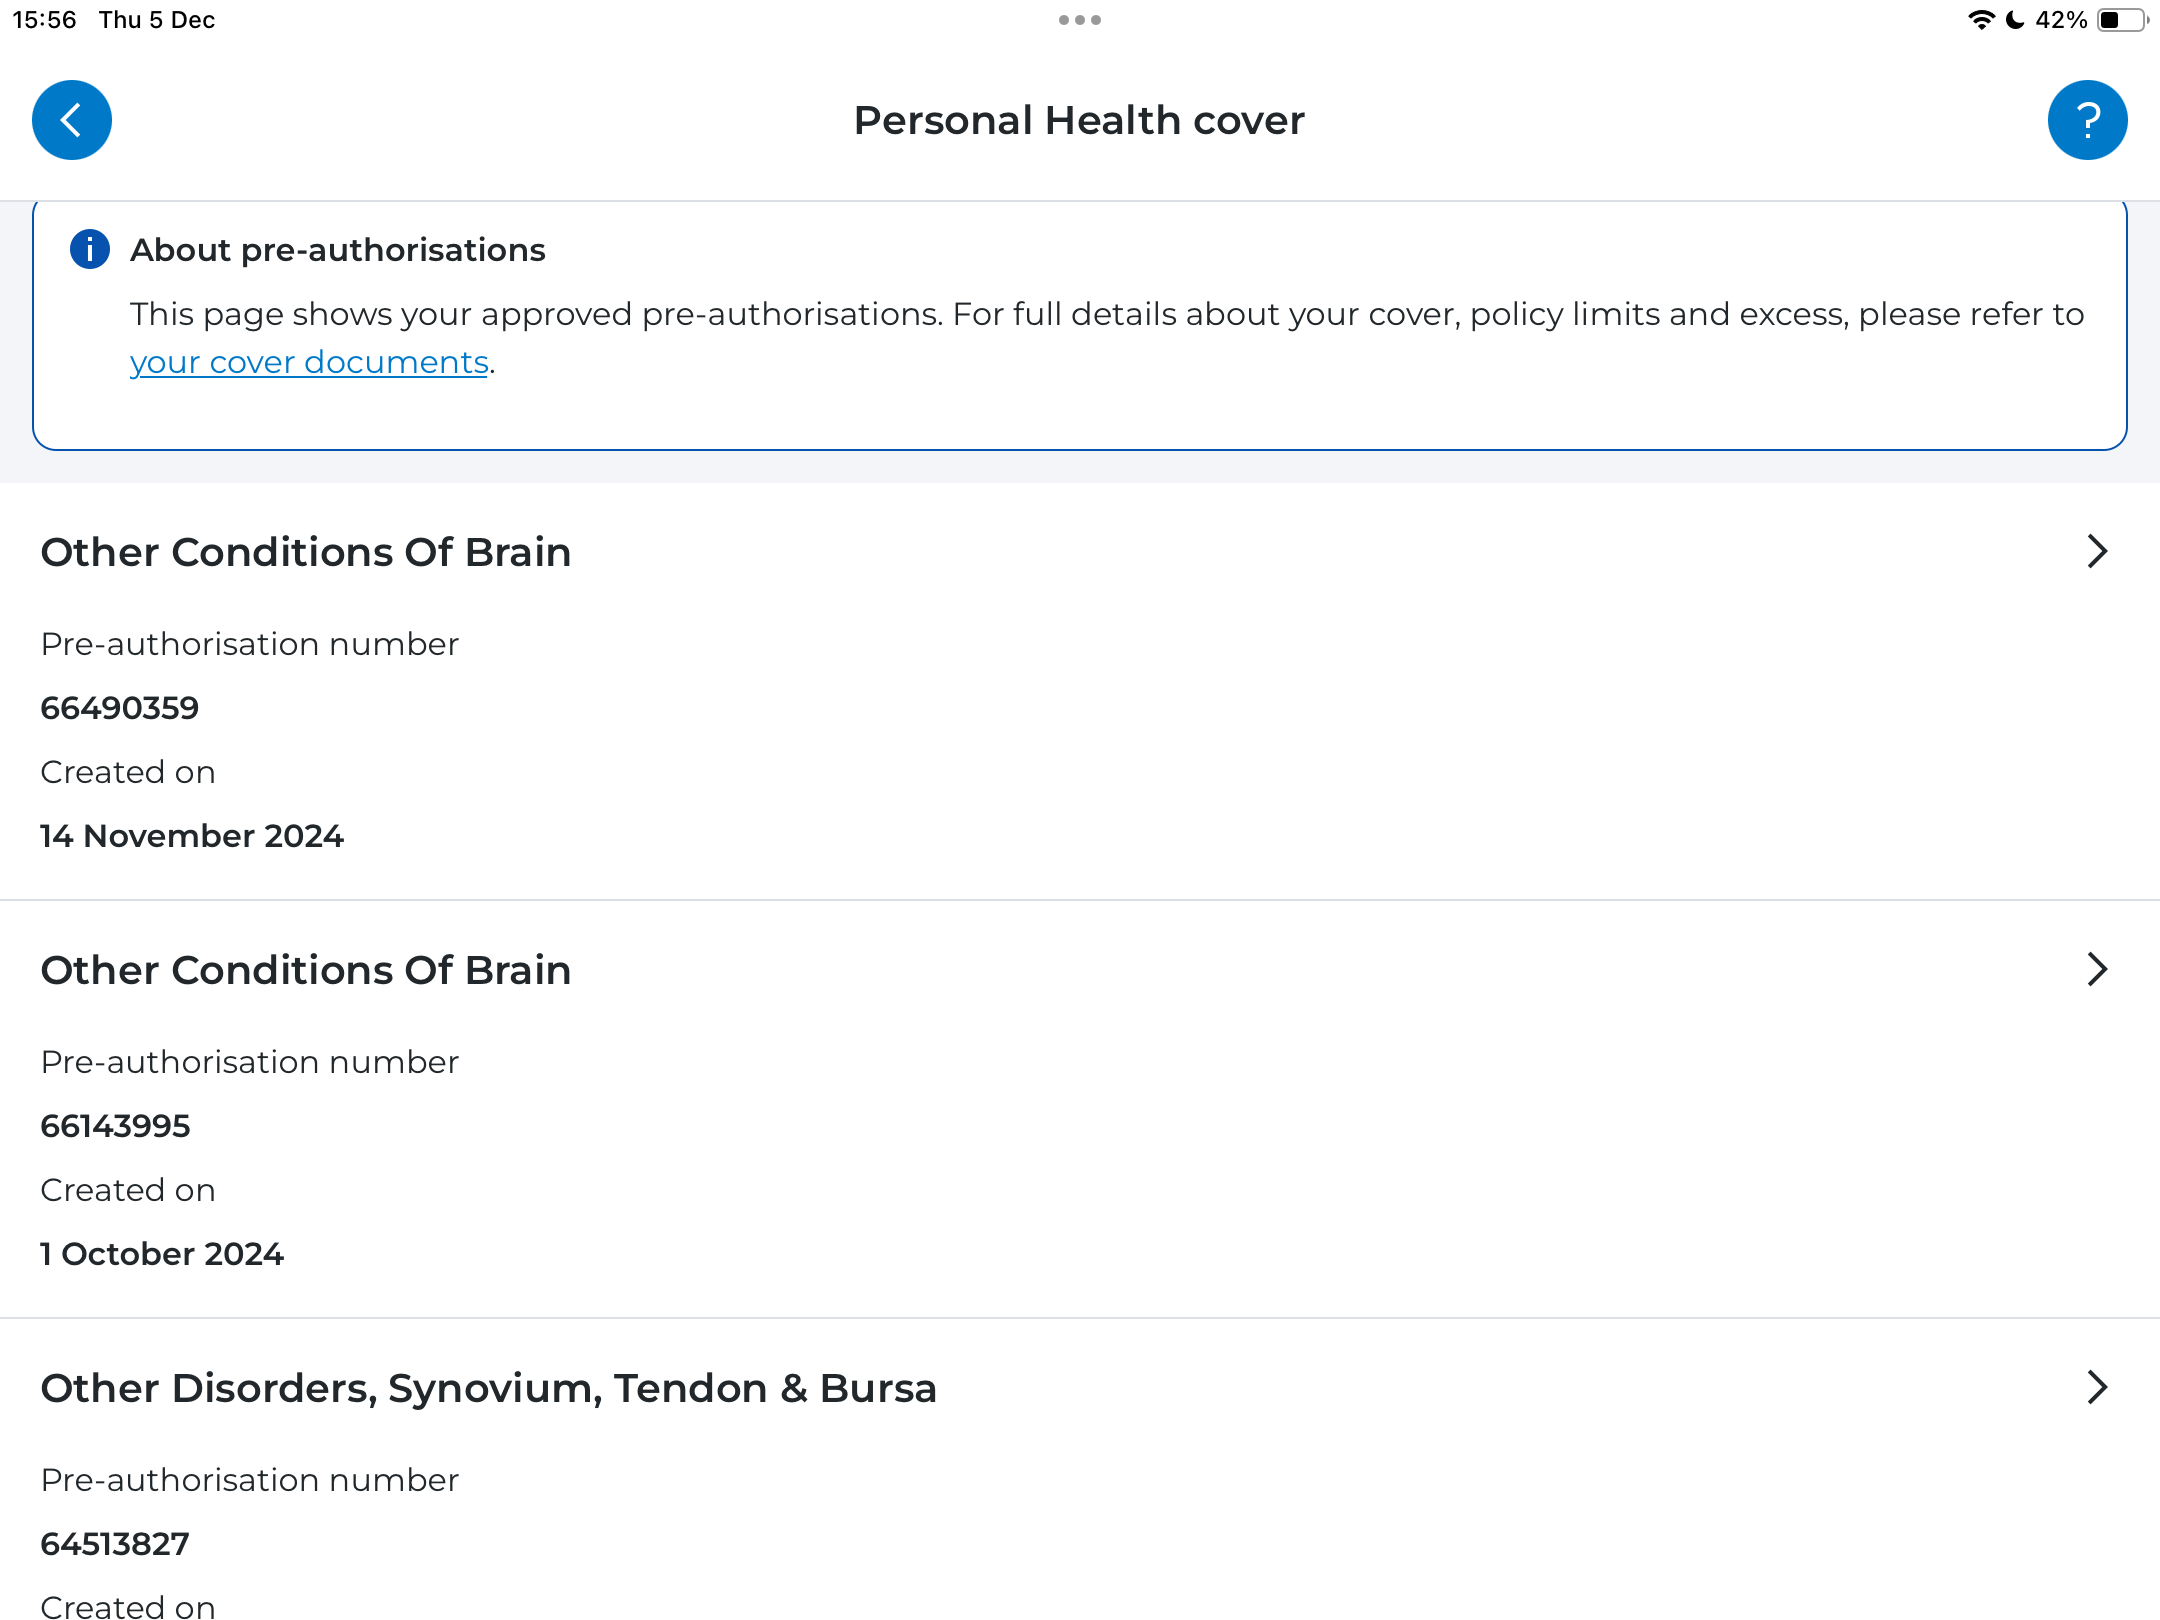Screen dimensions: 2160x1620
Task: Expand chevron for Other Disorders, Synovium entry
Action: [2097, 1387]
